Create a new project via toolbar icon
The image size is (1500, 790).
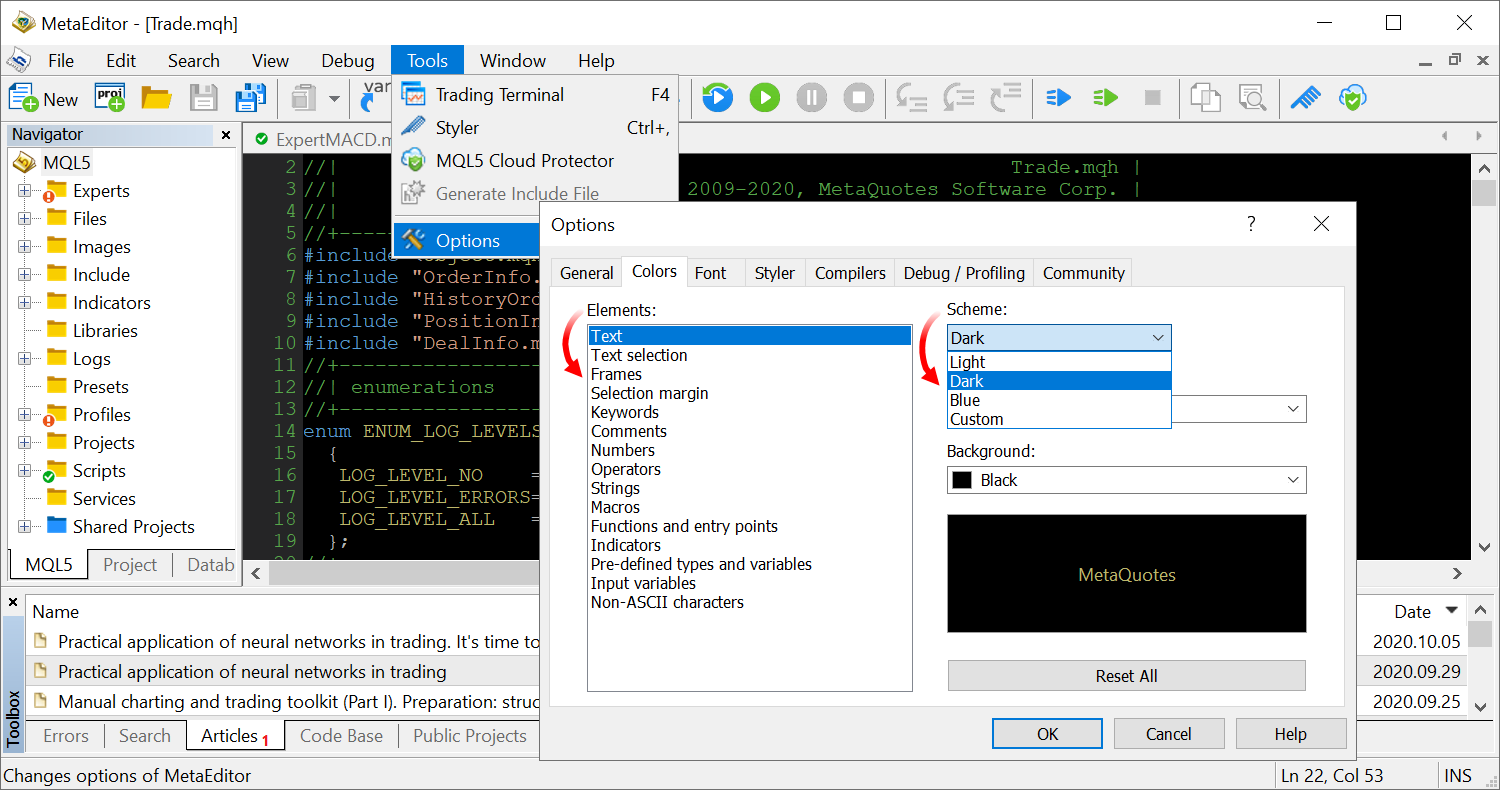click(x=110, y=98)
